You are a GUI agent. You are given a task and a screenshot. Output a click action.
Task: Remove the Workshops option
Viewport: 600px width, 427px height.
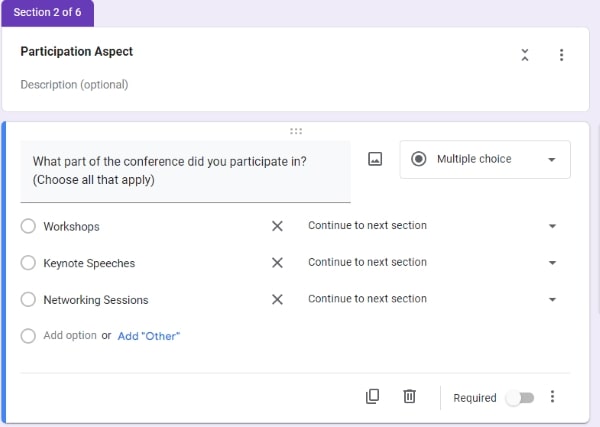[x=277, y=226]
